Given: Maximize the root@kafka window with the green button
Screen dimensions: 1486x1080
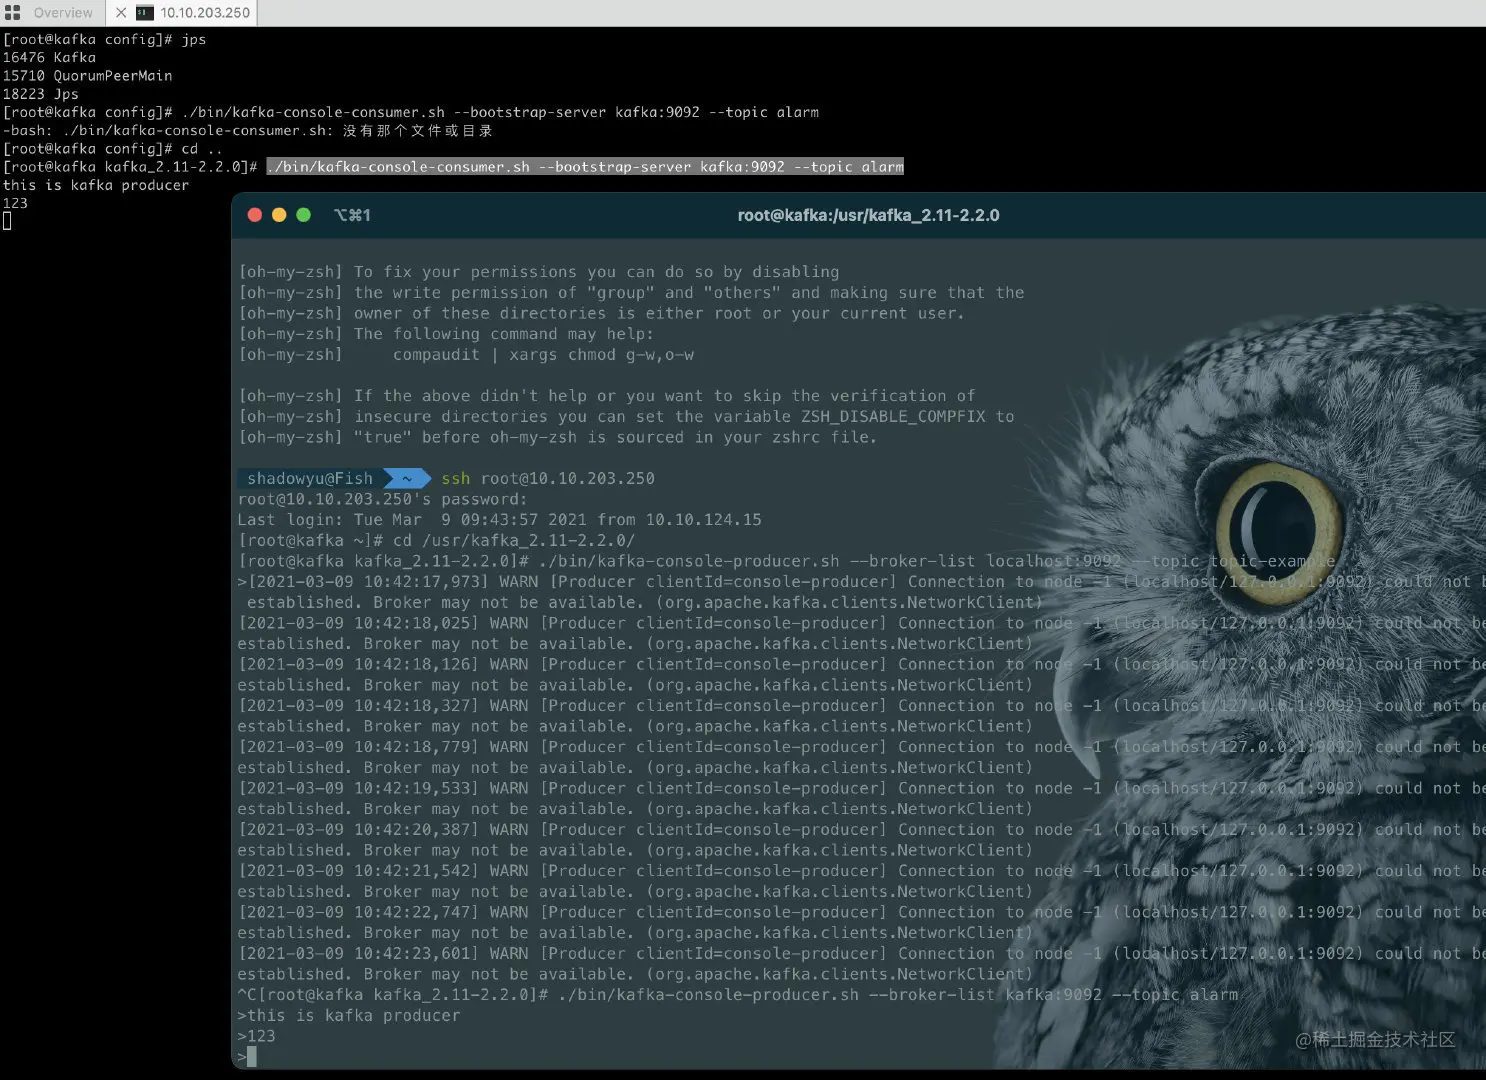Looking at the screenshot, I should point(303,215).
